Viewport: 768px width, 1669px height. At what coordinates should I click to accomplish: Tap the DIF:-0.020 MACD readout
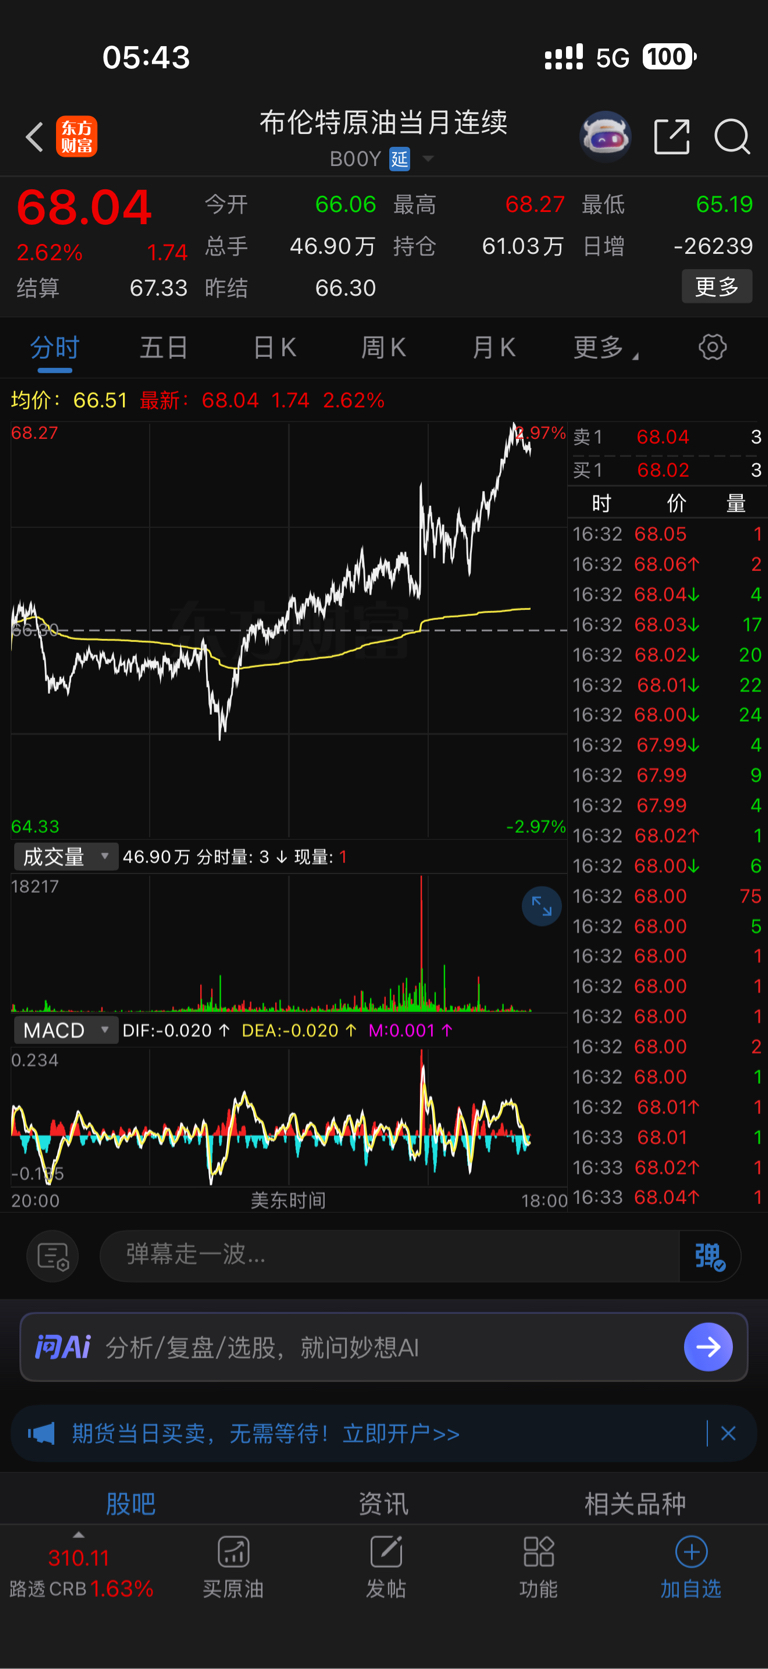coord(176,1030)
